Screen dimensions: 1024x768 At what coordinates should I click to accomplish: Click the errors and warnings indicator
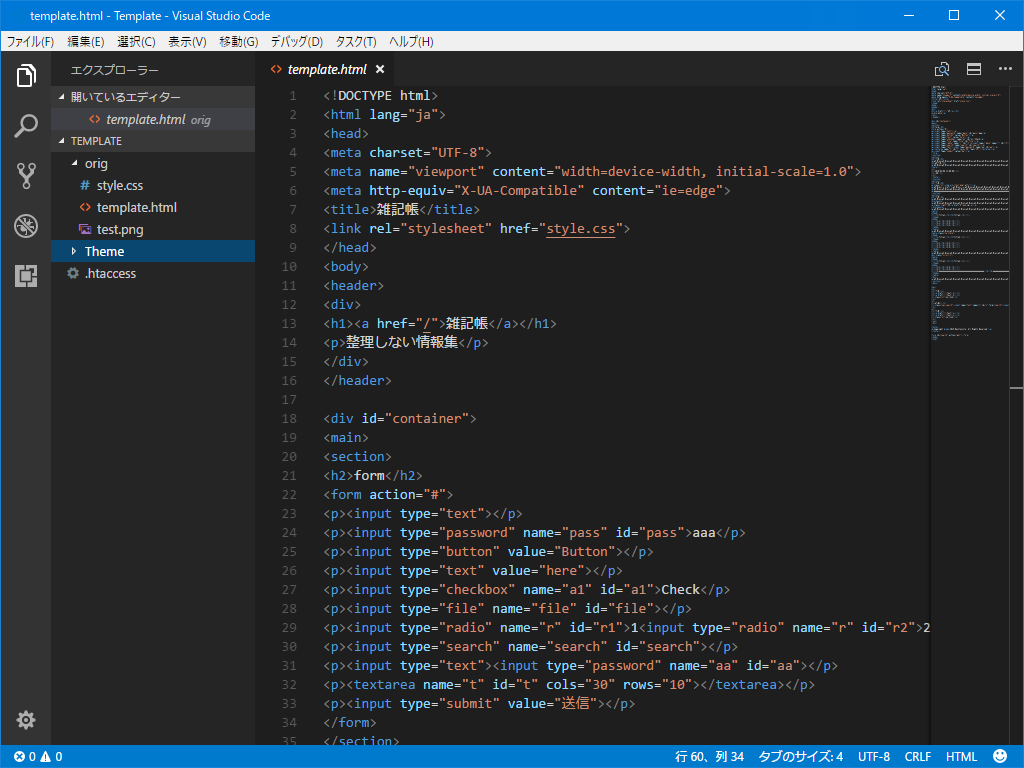[38, 756]
